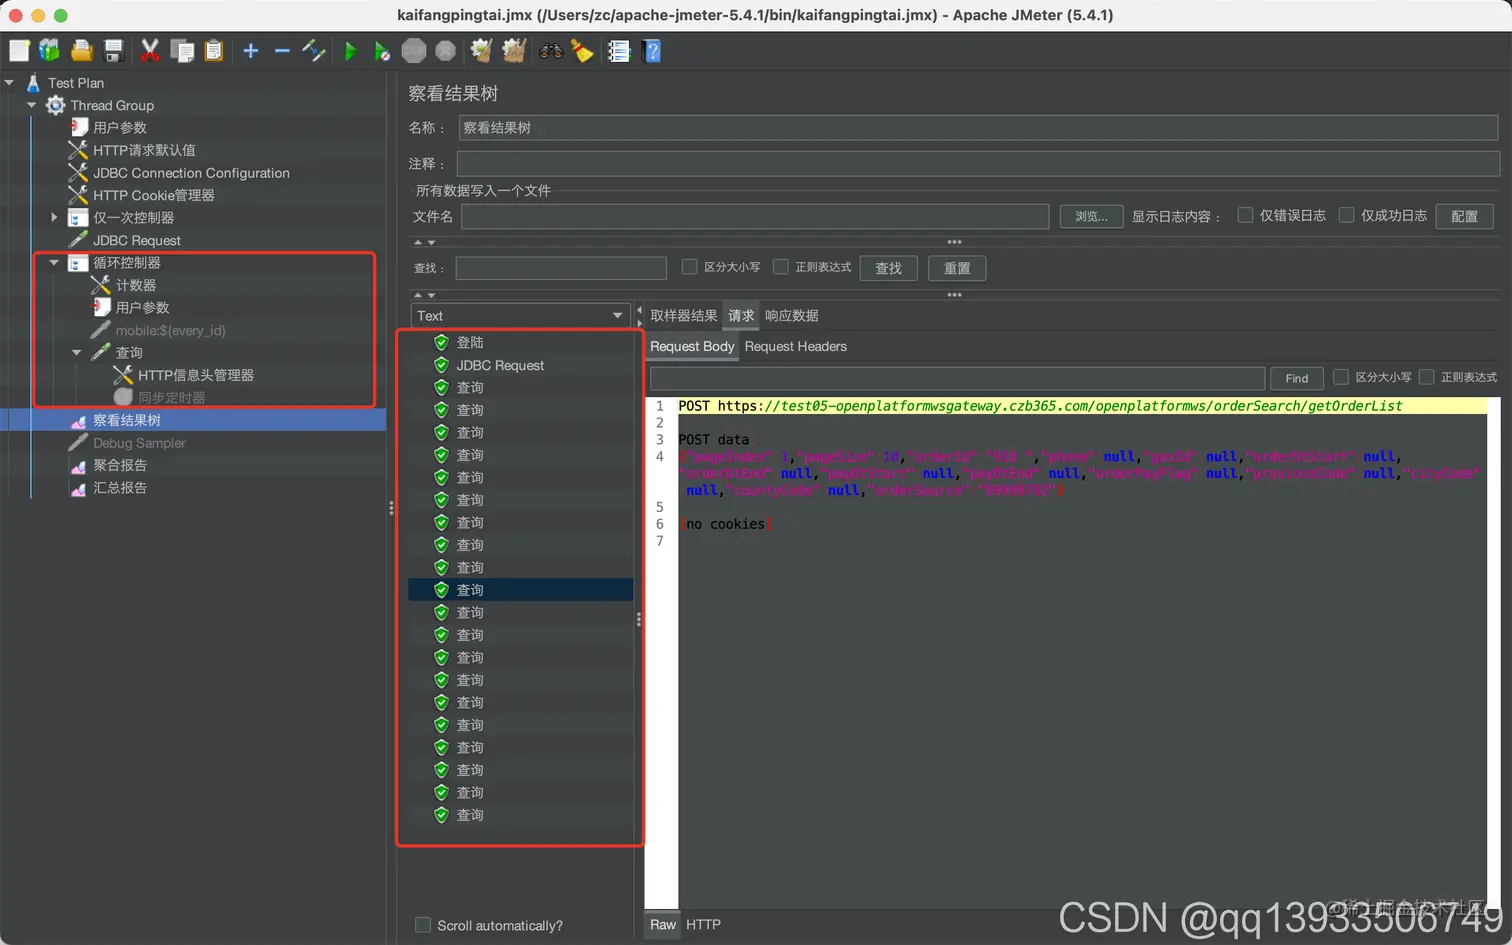Click the Paste clipboard icon
Screen dimensions: 1512x945
coord(213,50)
